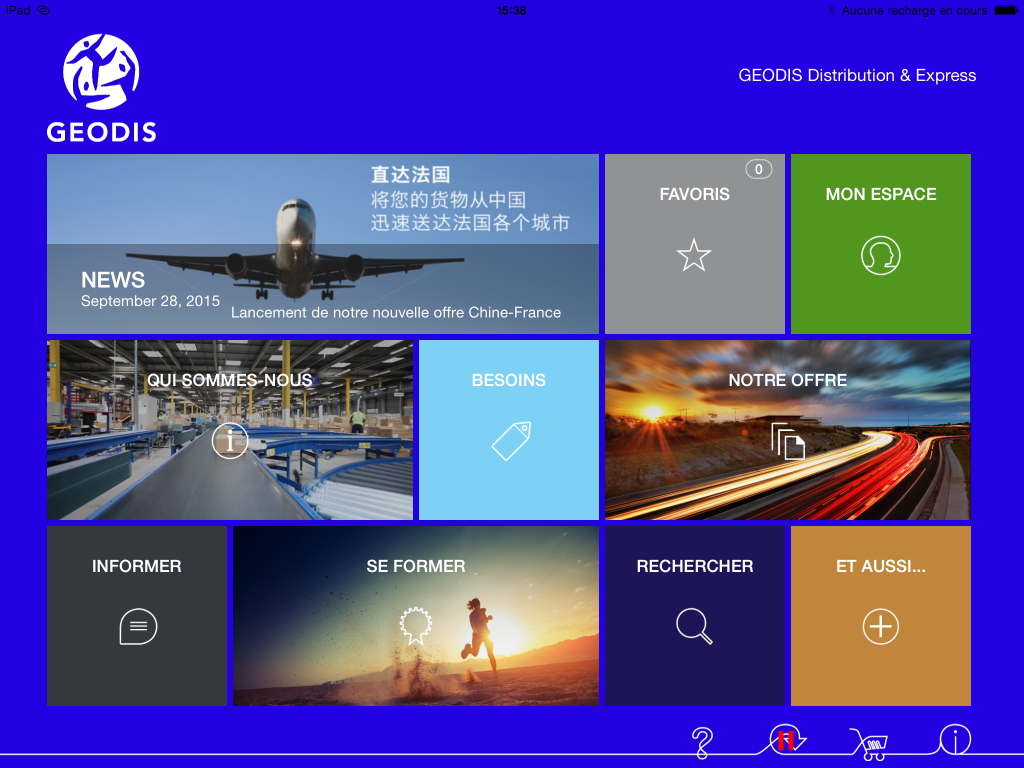Tap the sync arrow icon with red pause bars
1024x768 pixels.
(x=786, y=740)
